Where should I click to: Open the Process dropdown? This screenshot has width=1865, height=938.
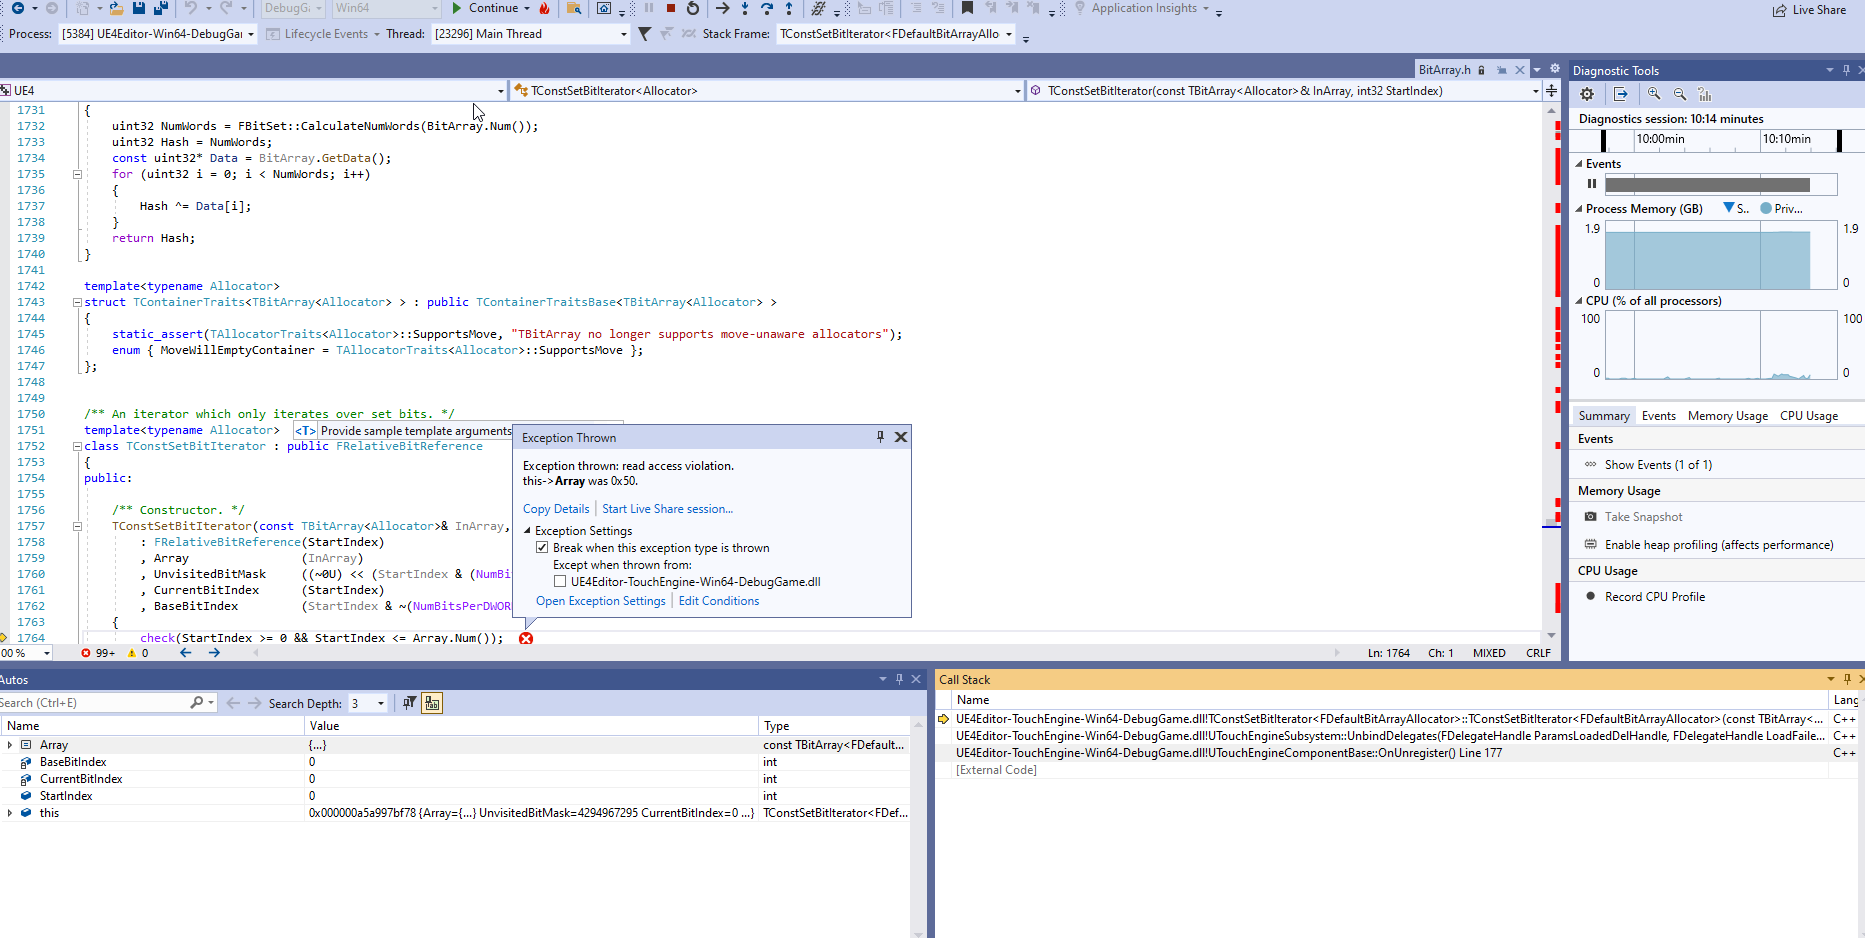(158, 34)
